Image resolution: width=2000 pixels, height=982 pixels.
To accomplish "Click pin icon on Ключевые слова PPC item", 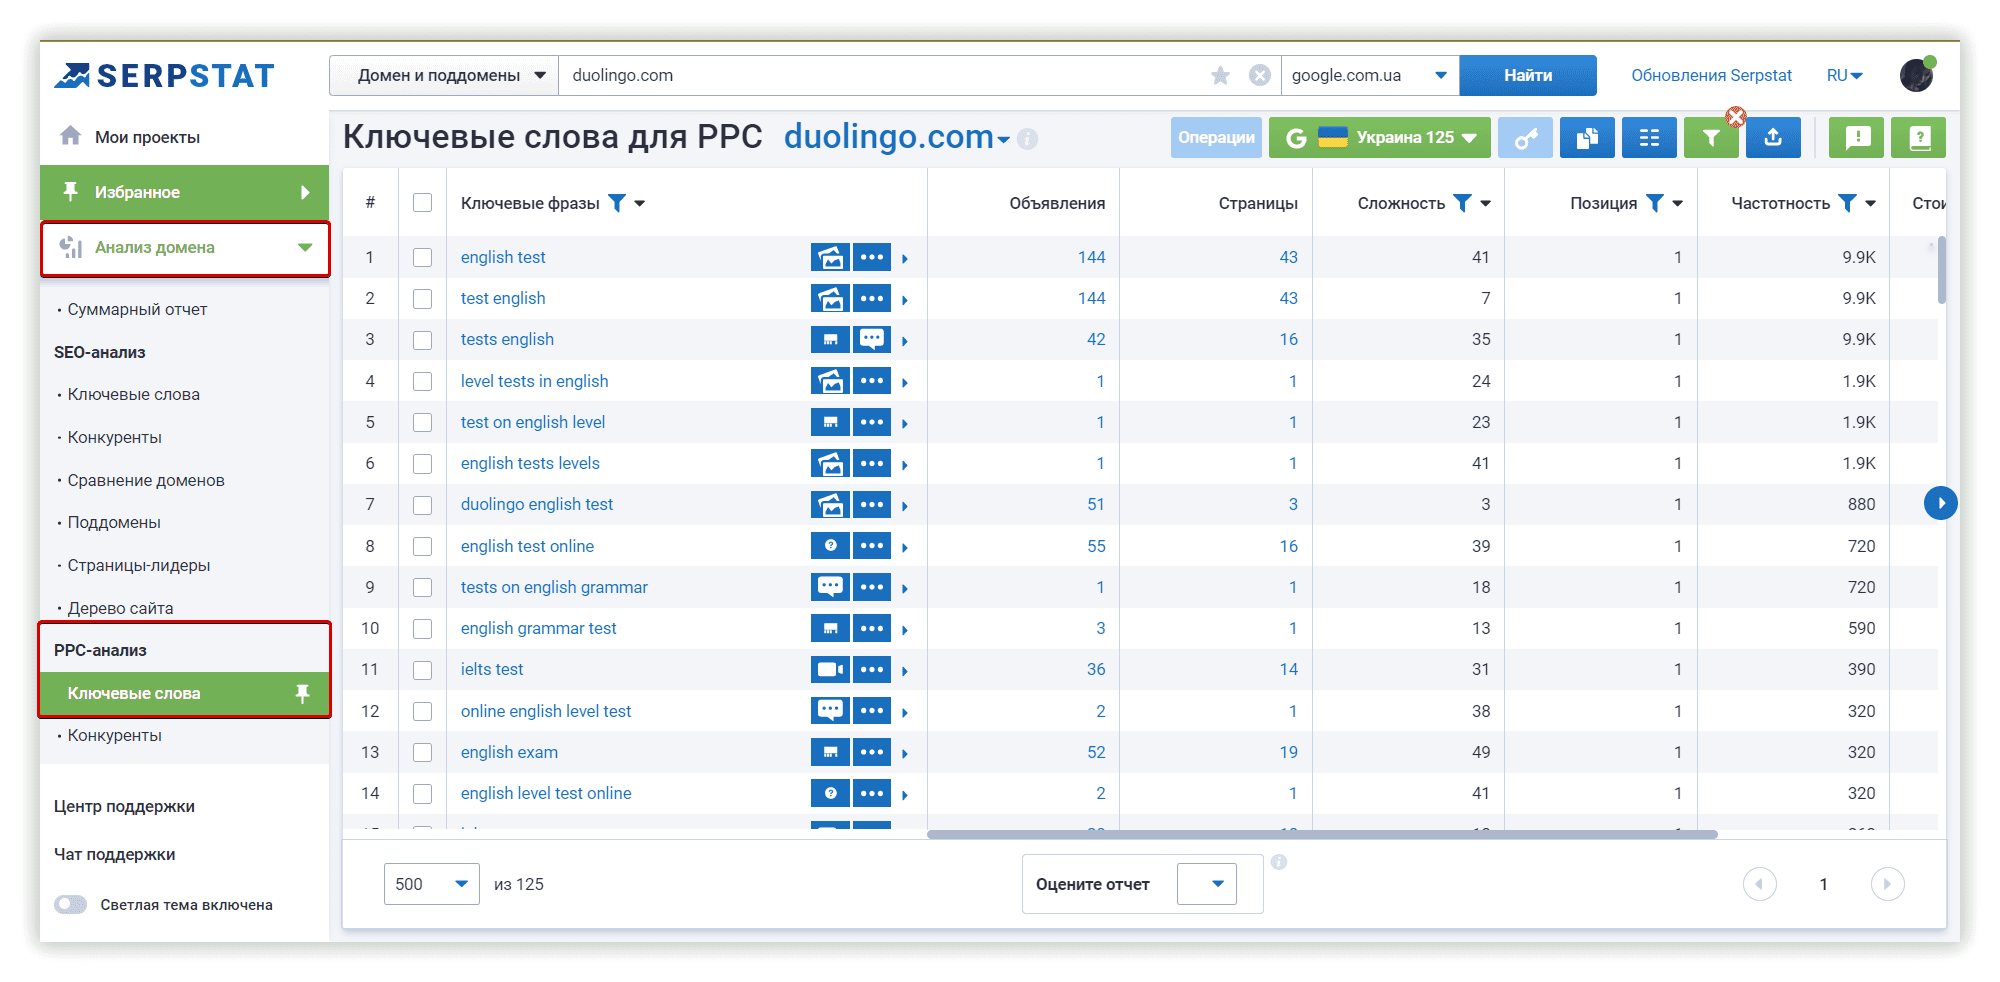I will click(x=302, y=693).
